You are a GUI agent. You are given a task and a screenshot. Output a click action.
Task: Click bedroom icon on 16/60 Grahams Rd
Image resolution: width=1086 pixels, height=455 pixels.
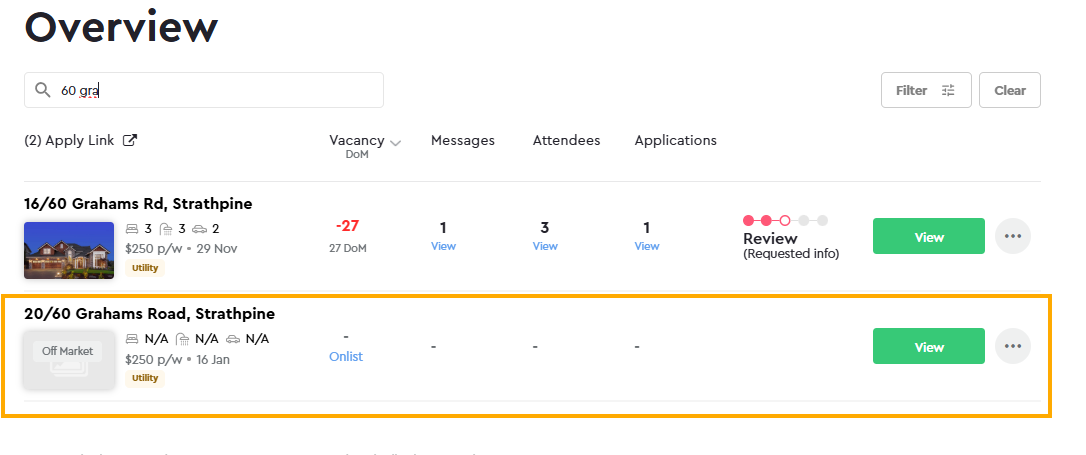133,229
